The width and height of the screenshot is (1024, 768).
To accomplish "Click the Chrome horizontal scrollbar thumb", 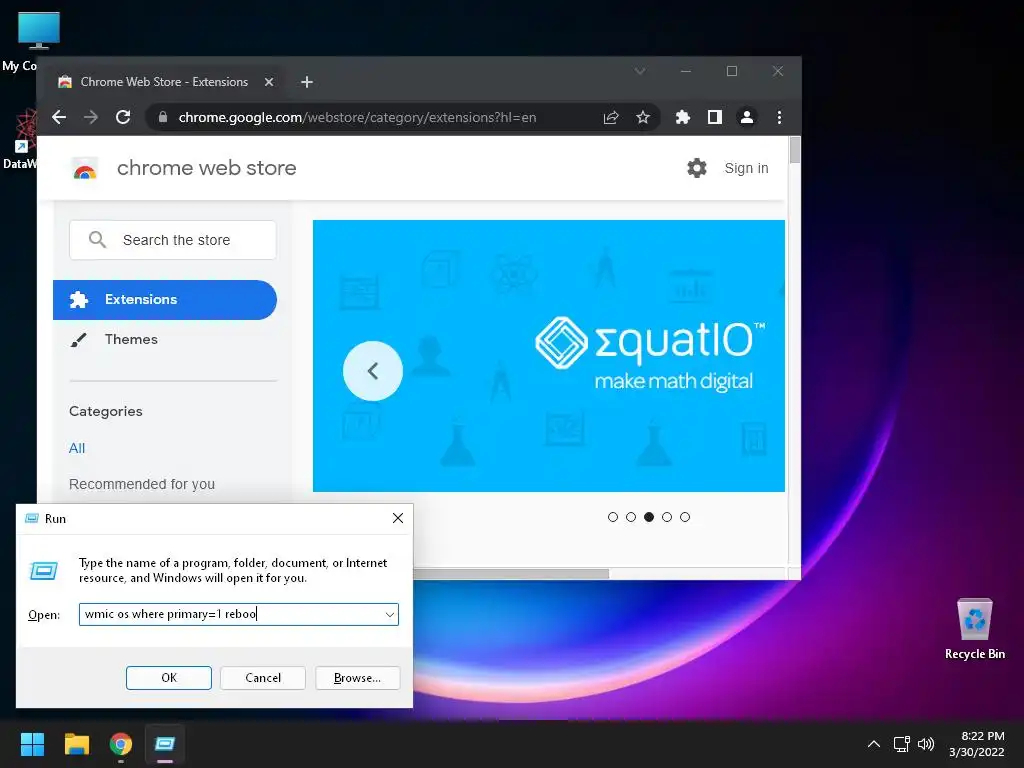I will click(x=511, y=574).
